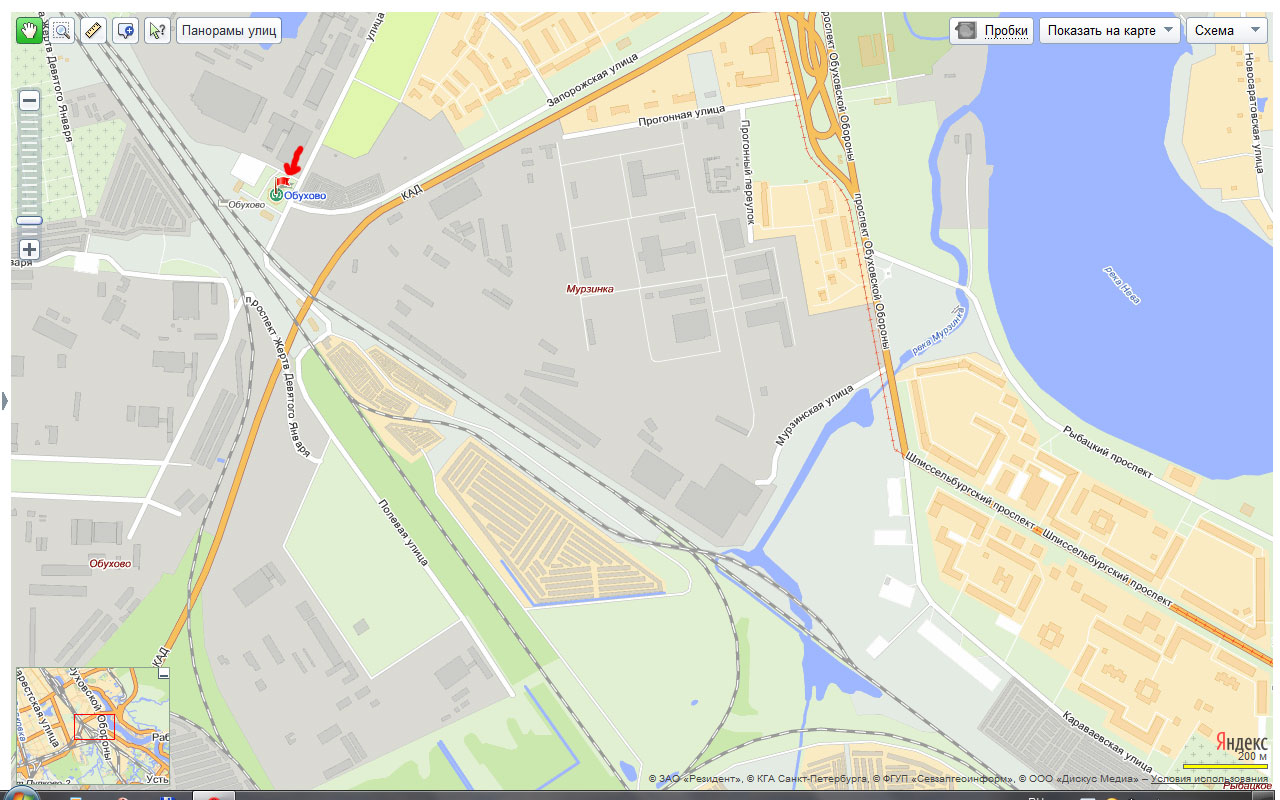Activate the zoom-to-area magnifier tool
The width and height of the screenshot is (1280, 800).
point(61,30)
